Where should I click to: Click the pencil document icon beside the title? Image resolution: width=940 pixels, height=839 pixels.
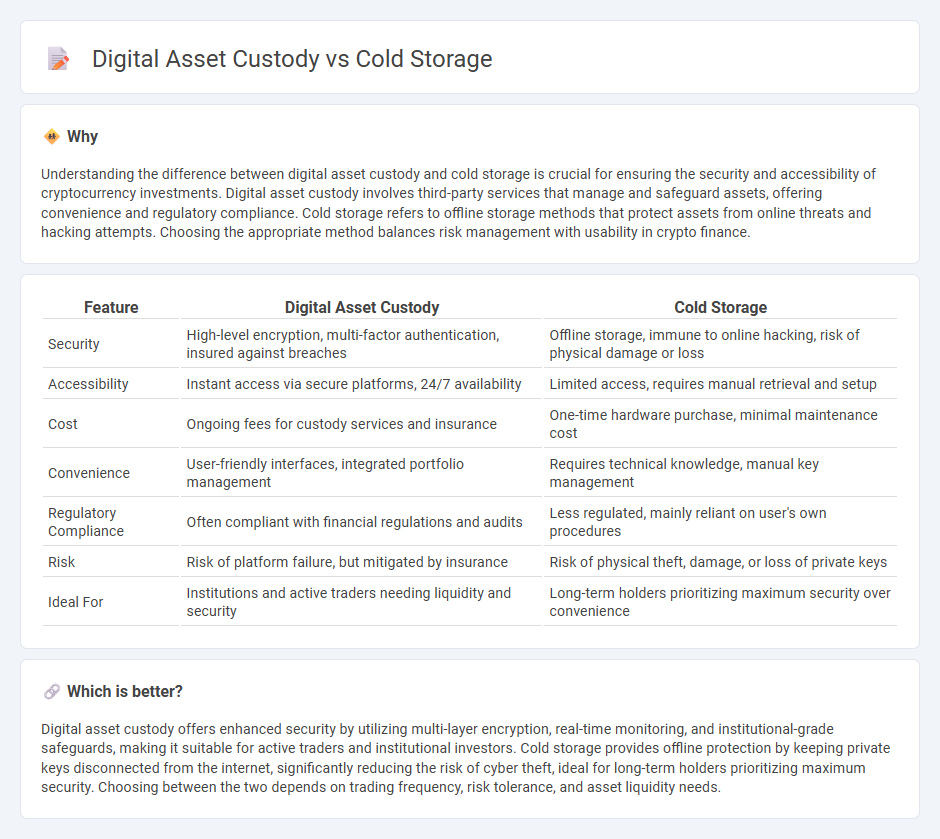tap(58, 59)
